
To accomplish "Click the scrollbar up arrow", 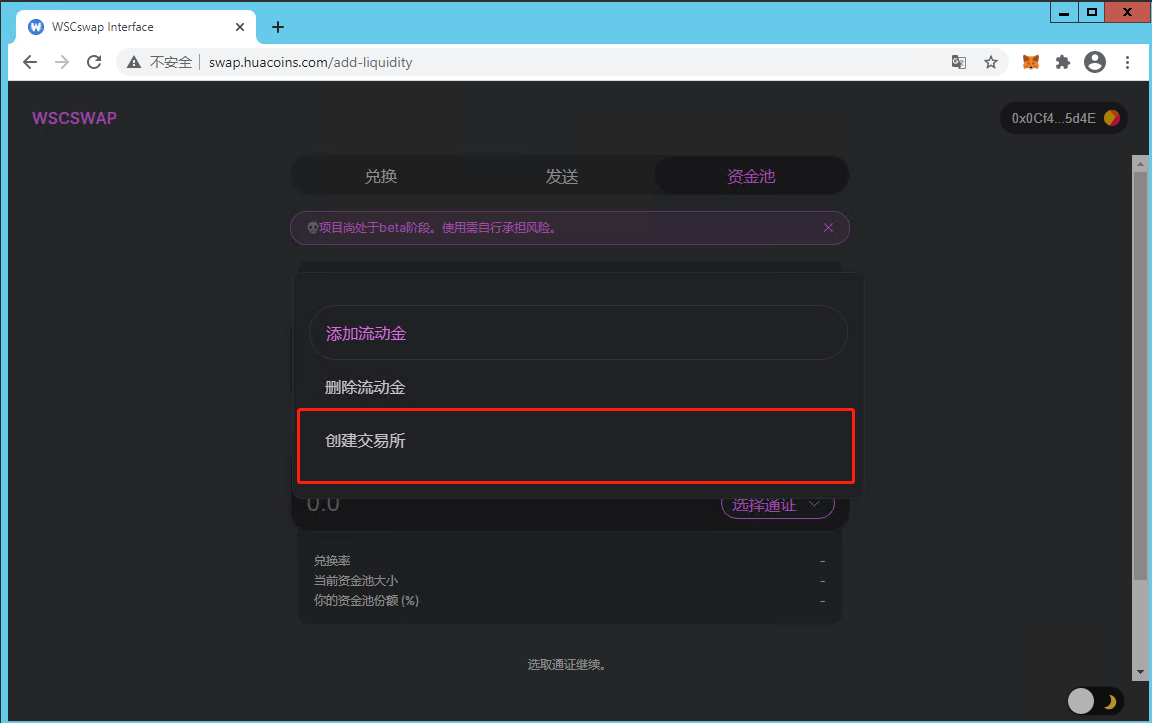I will point(1140,163).
